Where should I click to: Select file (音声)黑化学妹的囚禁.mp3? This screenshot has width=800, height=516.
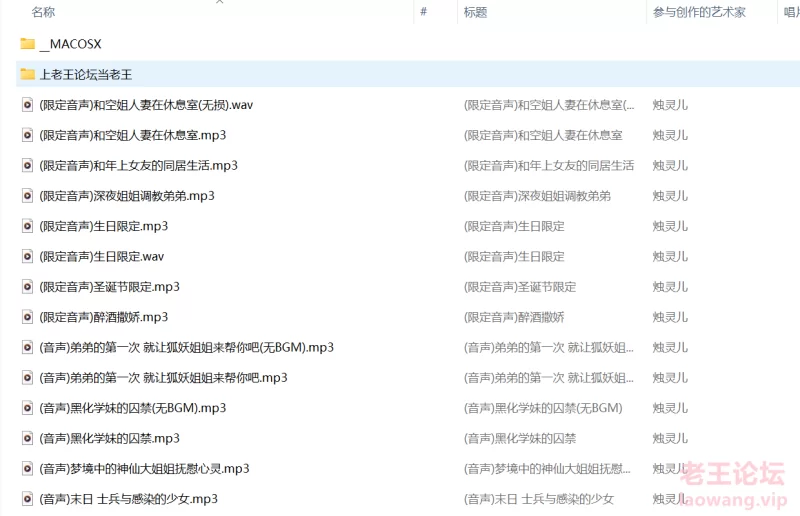(x=109, y=438)
